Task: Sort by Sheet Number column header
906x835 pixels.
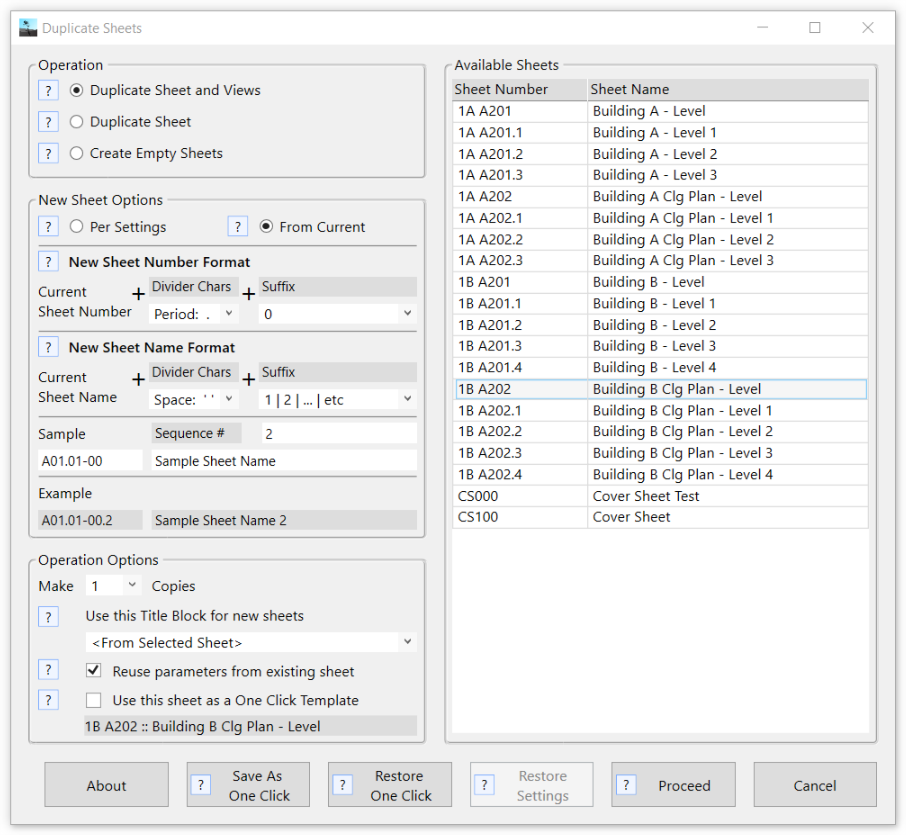Action: click(519, 89)
